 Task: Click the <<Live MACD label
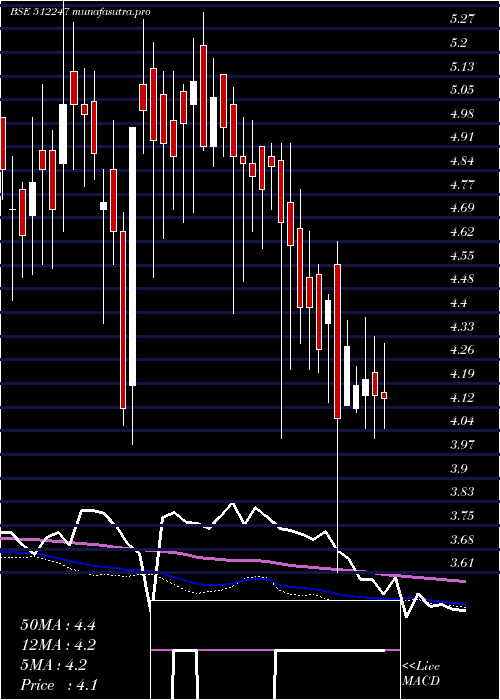coord(421,674)
